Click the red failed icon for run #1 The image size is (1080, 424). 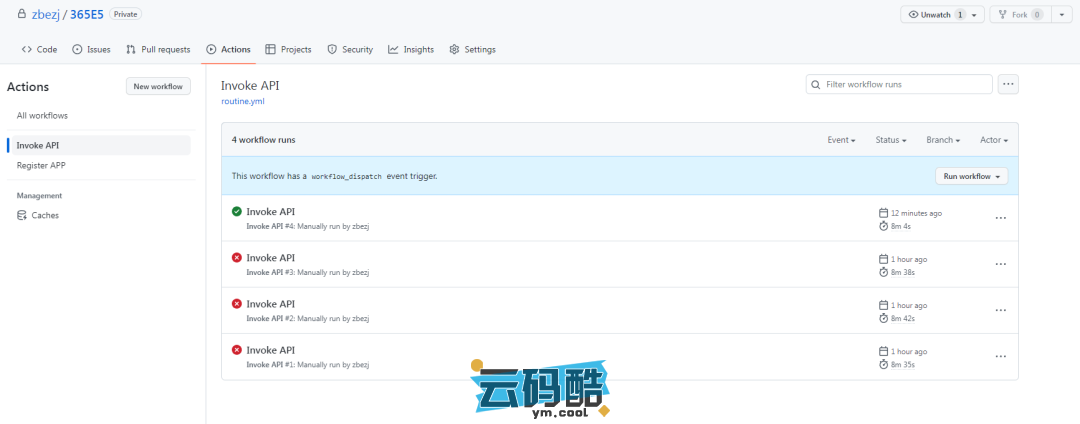click(236, 350)
